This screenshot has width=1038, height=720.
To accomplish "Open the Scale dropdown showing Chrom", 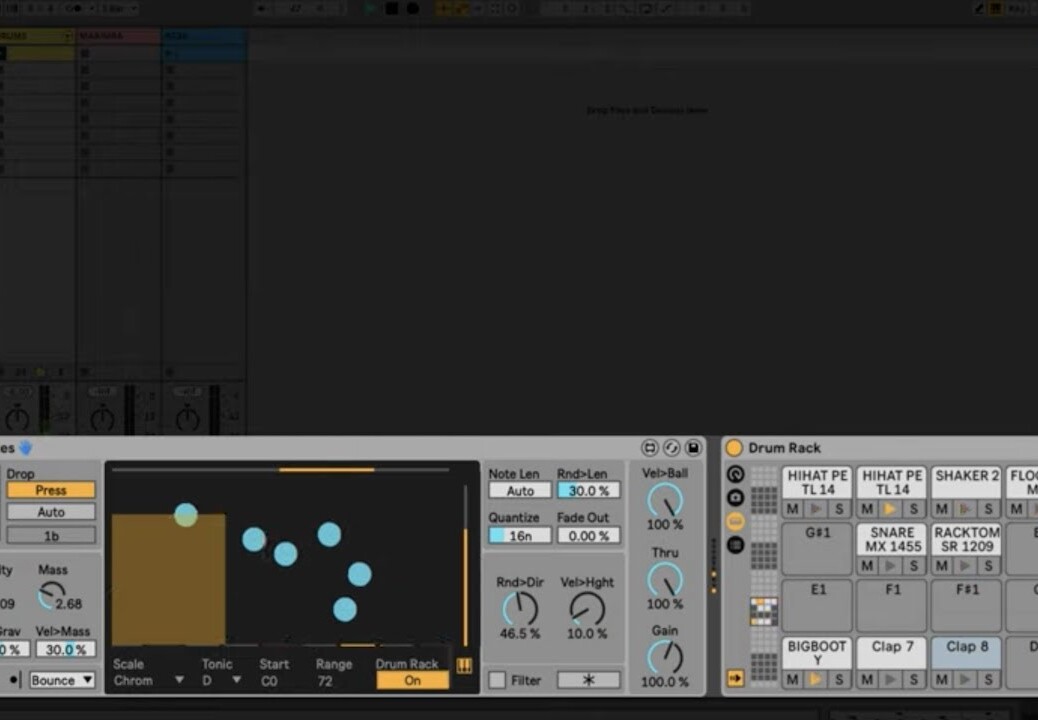I will point(149,680).
